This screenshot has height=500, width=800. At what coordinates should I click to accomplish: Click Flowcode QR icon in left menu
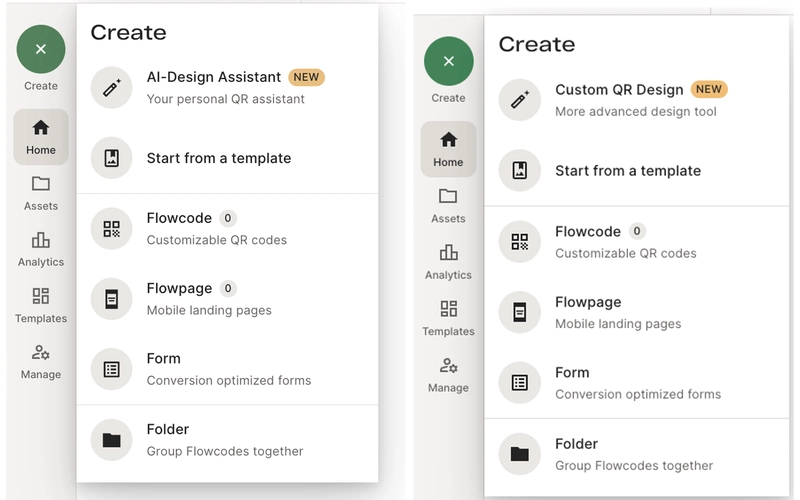[x=112, y=229]
